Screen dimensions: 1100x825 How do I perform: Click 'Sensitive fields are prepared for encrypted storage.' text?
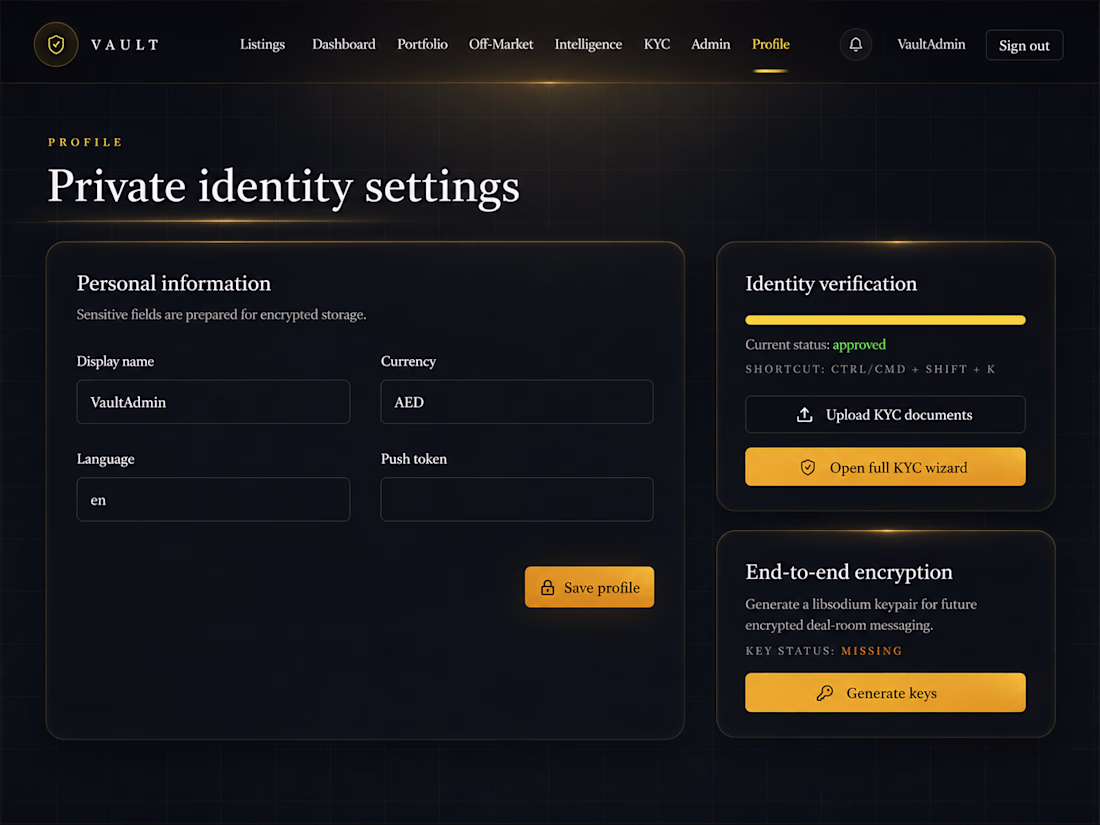[221, 314]
